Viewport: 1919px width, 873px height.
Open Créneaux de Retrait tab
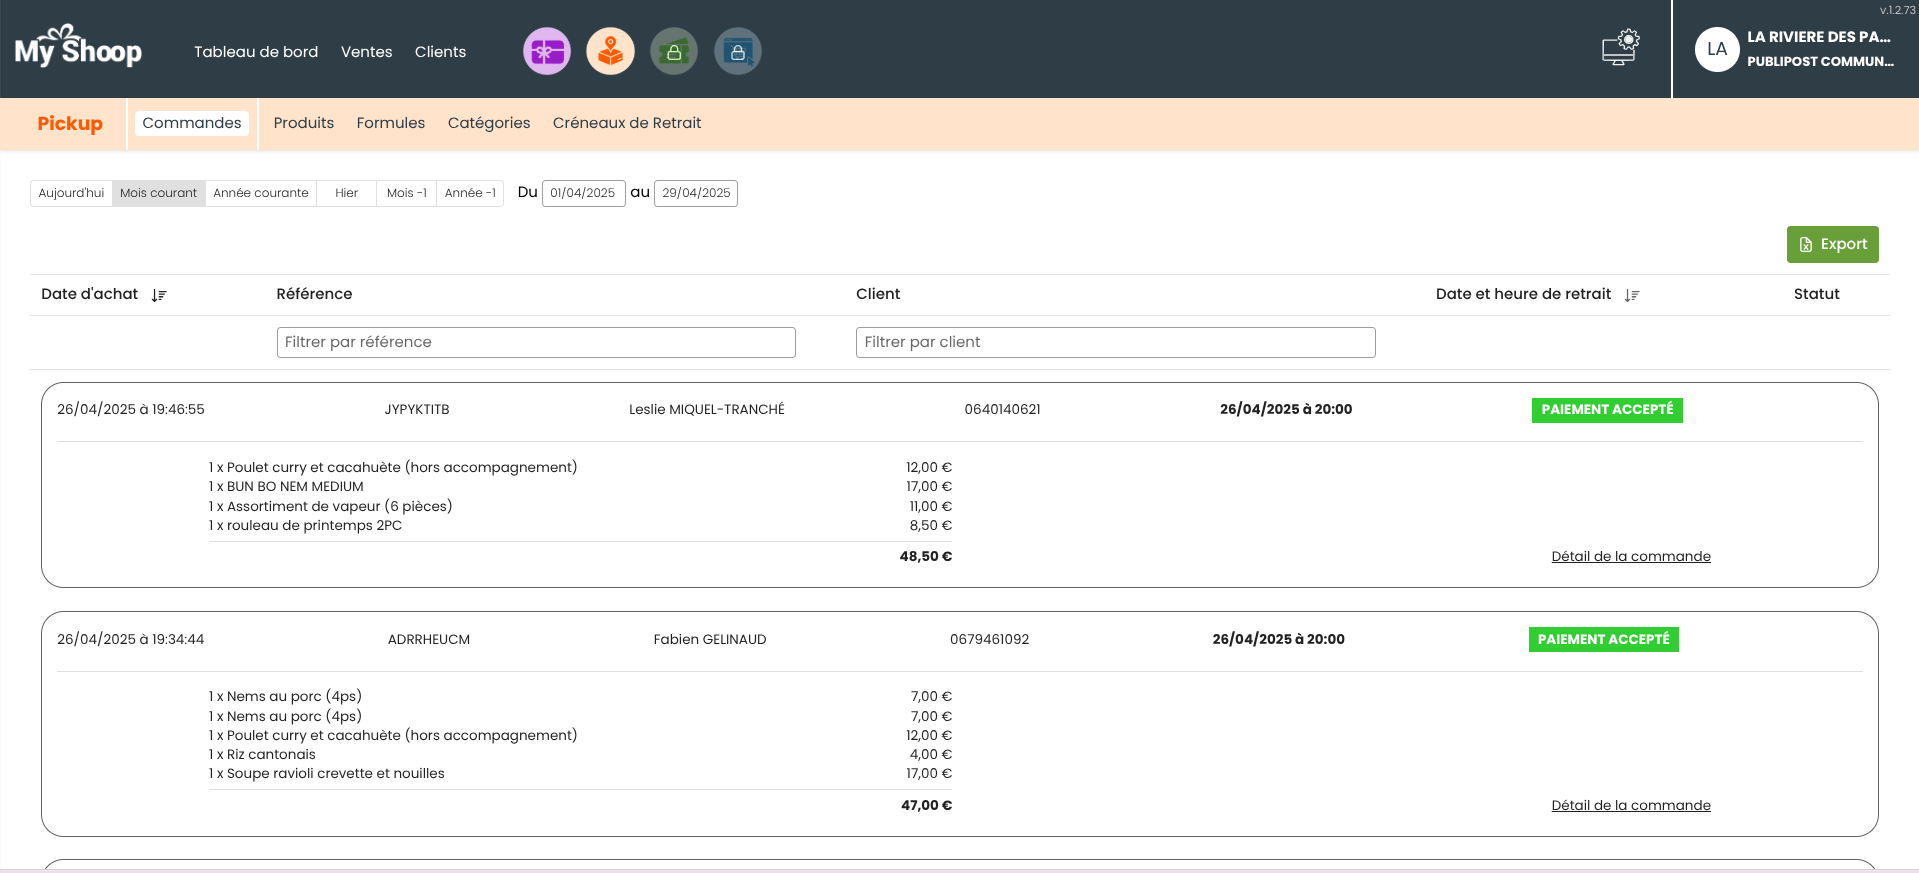[x=627, y=123]
